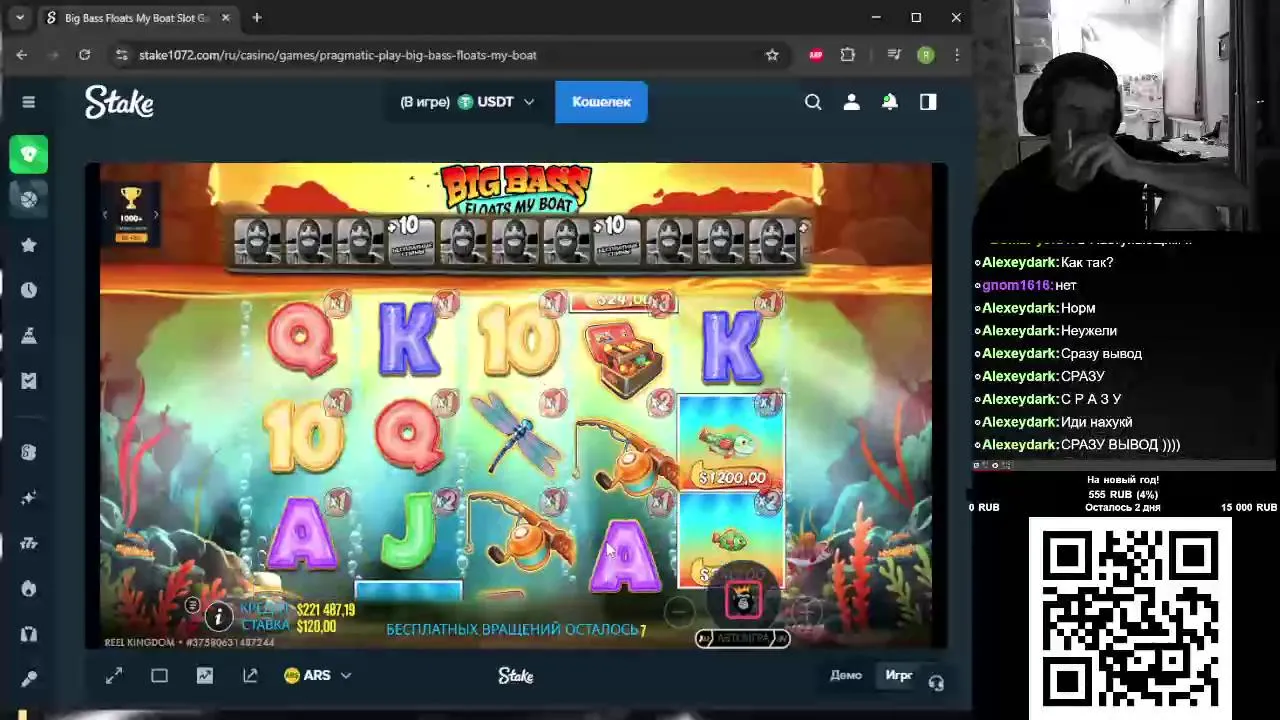Open the sports basketball sidebar icon
1280x720 pixels.
tap(29, 199)
